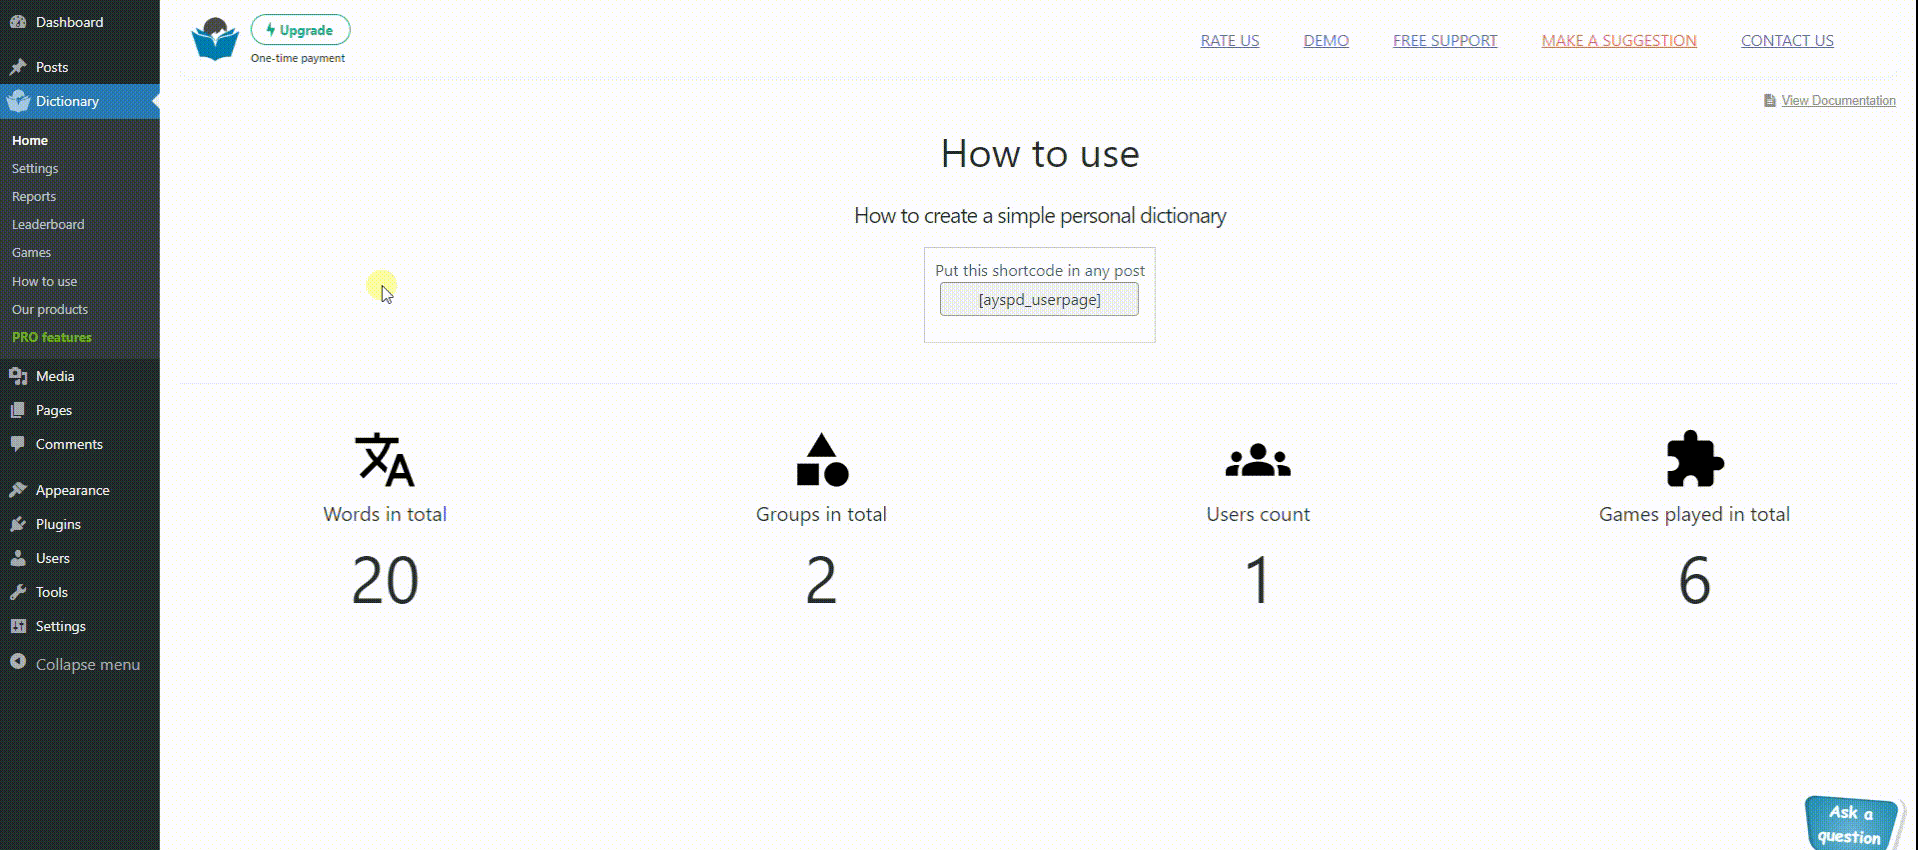
Task: Follow the RATE US link
Action: 1230,41
